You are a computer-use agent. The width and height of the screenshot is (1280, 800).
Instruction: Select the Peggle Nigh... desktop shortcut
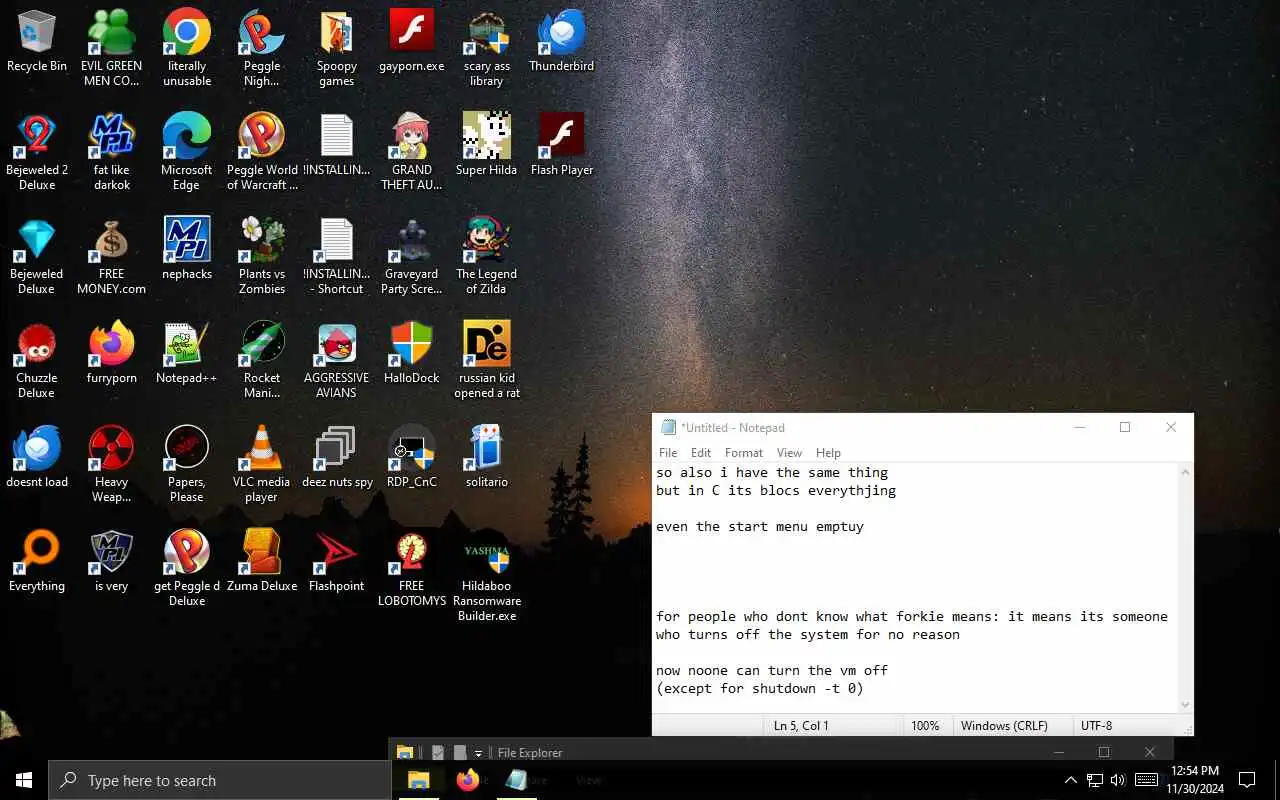(x=262, y=48)
